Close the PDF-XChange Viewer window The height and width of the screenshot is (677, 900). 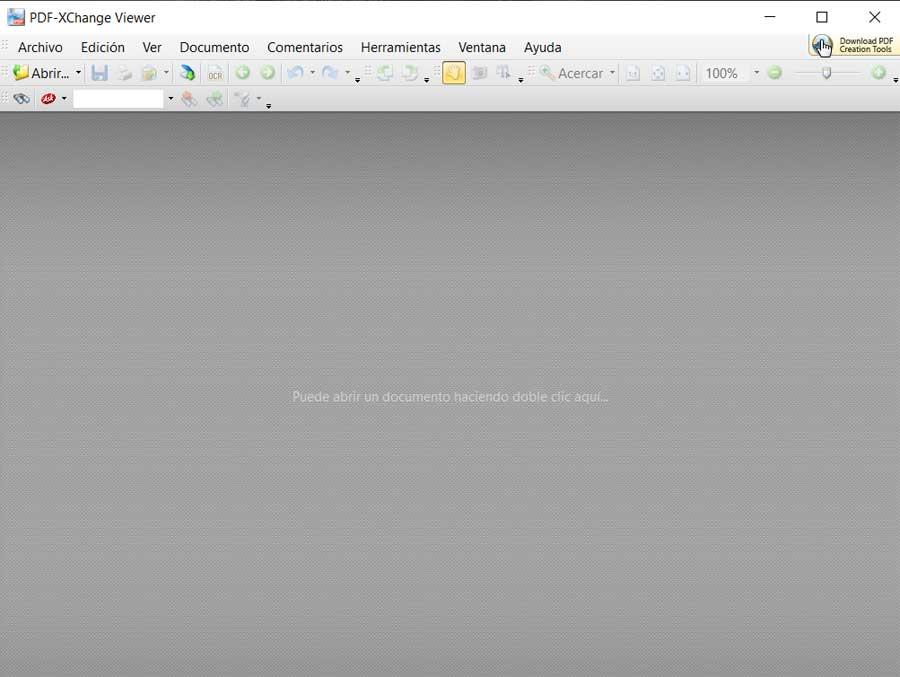pyautogui.click(x=874, y=17)
